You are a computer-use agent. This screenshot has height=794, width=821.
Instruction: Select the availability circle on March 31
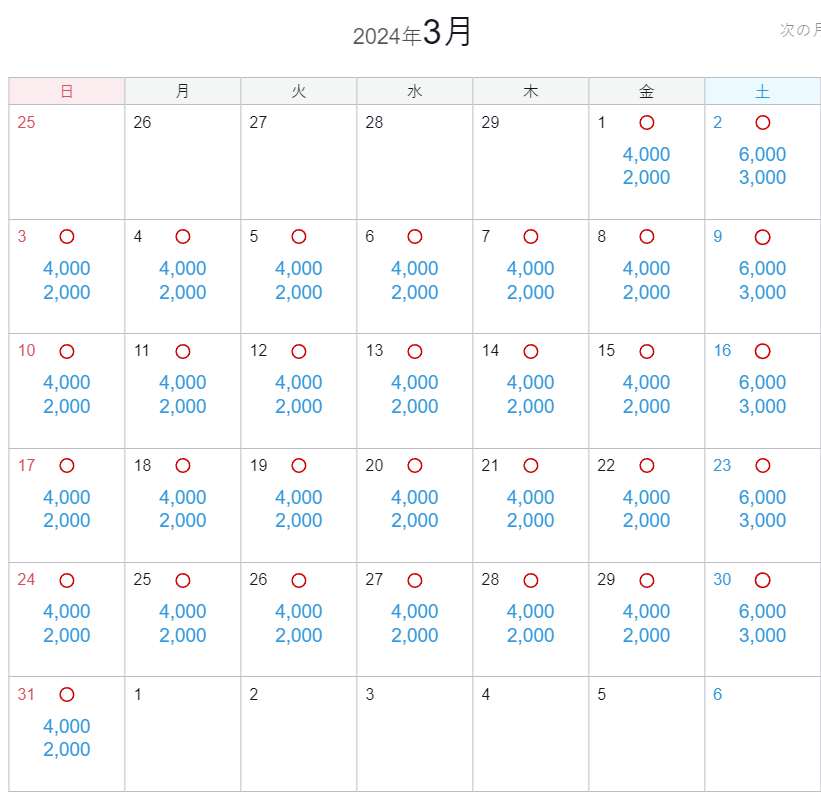click(x=66, y=694)
